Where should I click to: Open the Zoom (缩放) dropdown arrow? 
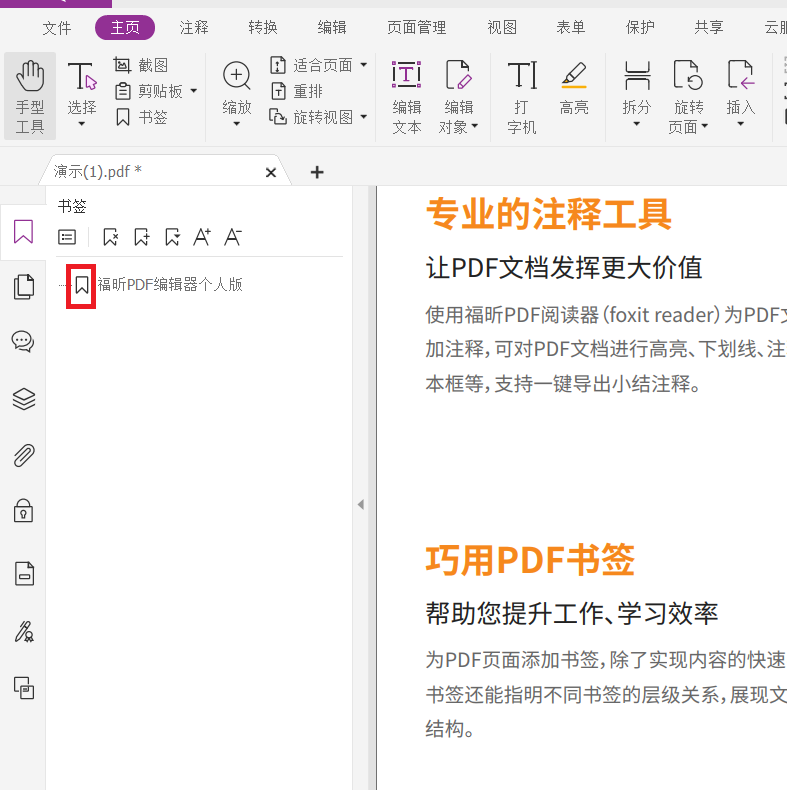coord(236,124)
